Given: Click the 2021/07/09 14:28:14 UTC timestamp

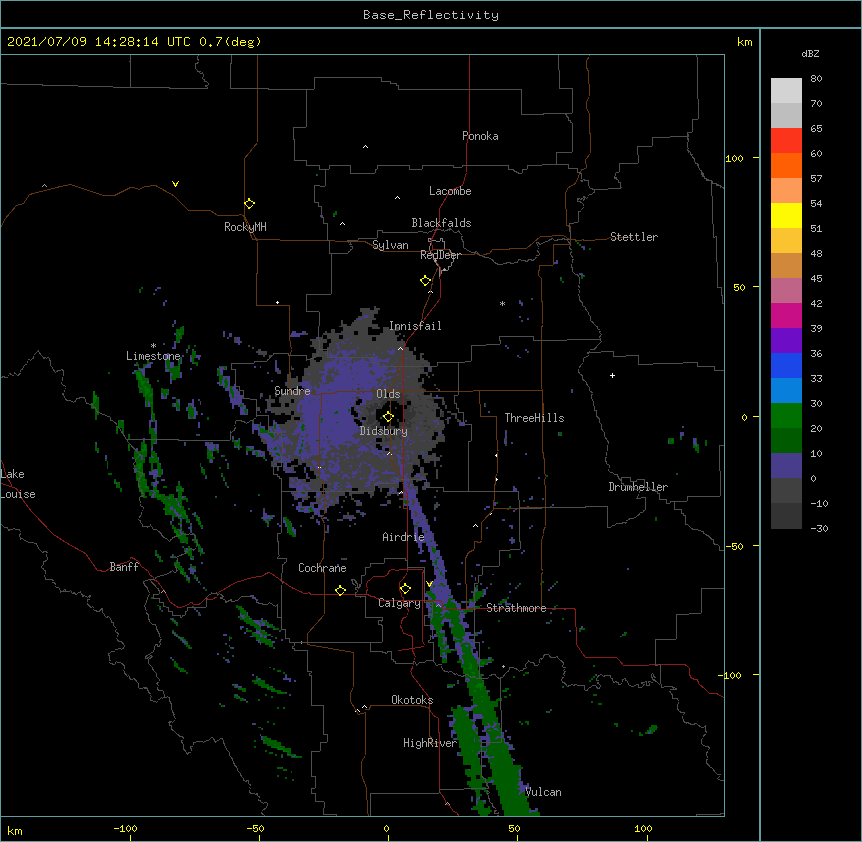Looking at the screenshot, I should coord(99,42).
